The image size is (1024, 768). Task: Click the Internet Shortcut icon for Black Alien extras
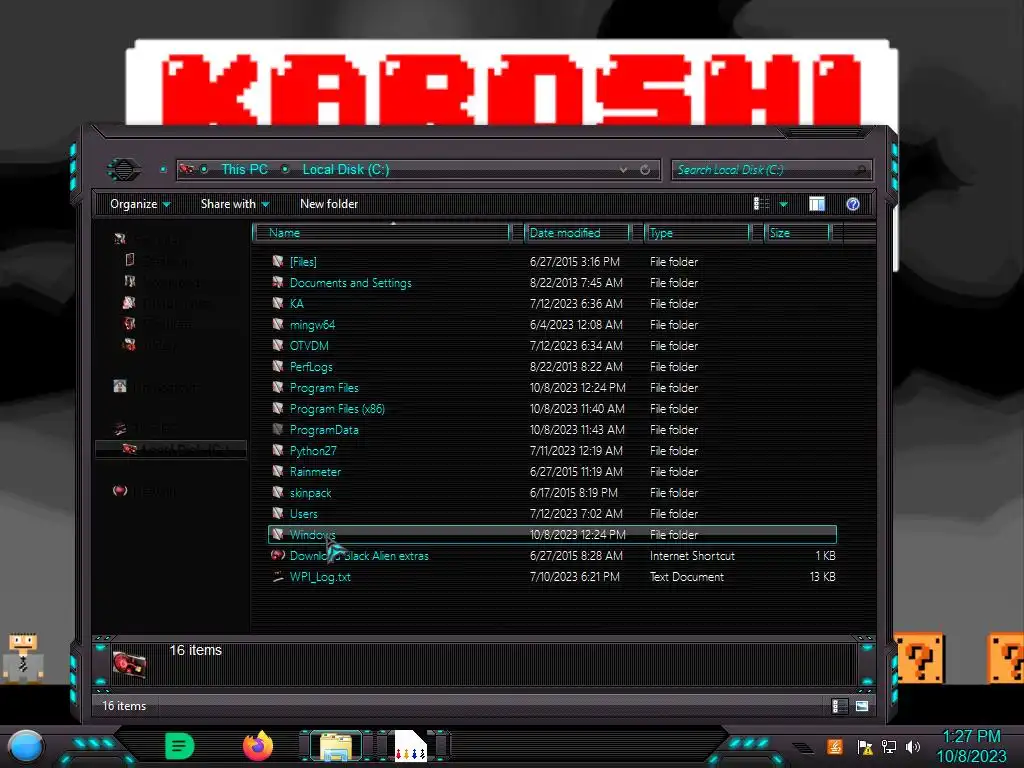click(x=278, y=555)
